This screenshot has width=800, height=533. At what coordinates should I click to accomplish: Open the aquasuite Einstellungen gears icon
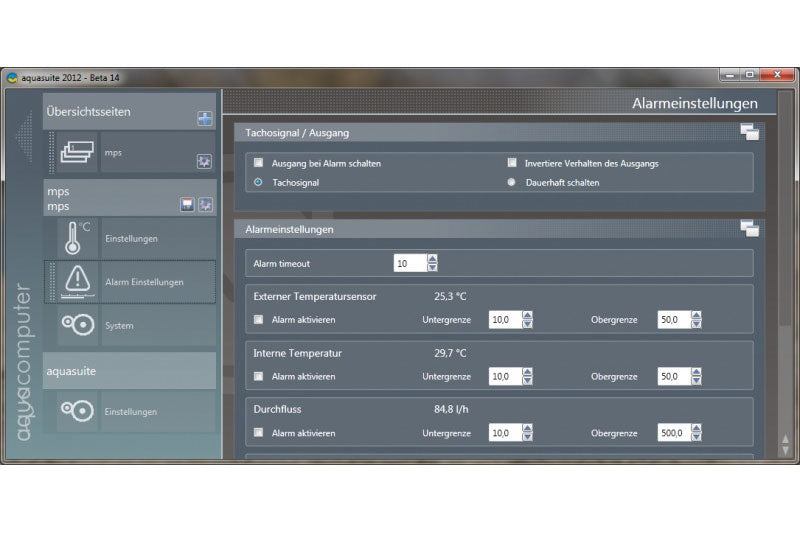coord(77,411)
